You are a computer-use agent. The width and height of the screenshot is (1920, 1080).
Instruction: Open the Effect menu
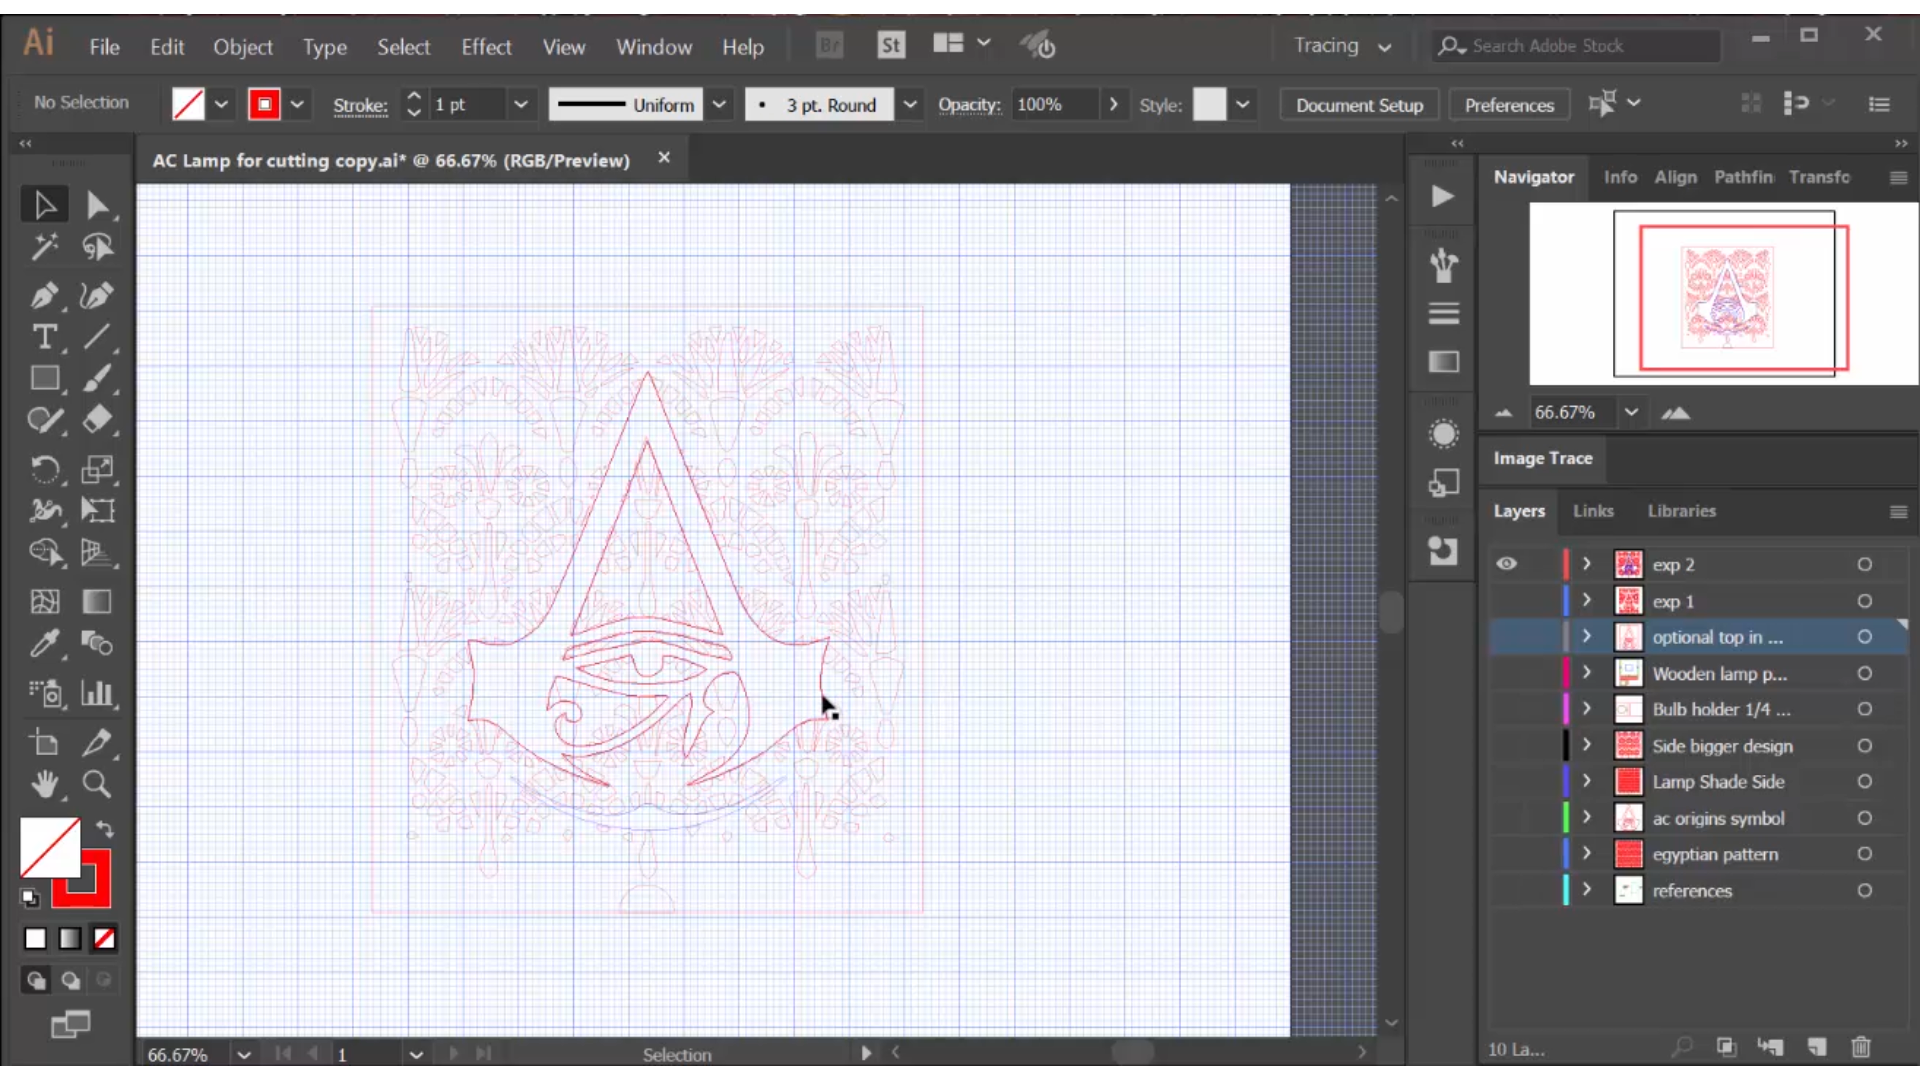pyautogui.click(x=486, y=47)
